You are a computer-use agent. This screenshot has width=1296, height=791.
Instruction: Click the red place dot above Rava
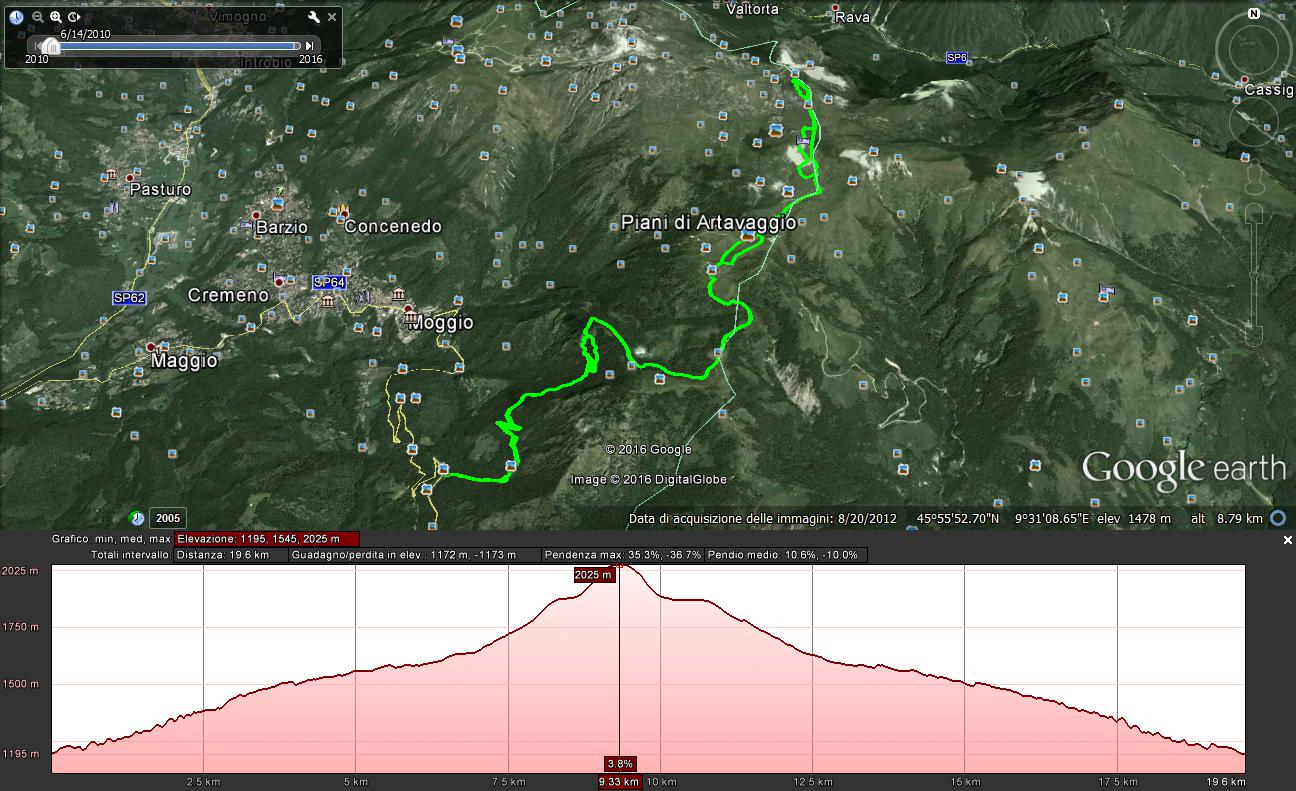[x=835, y=8]
